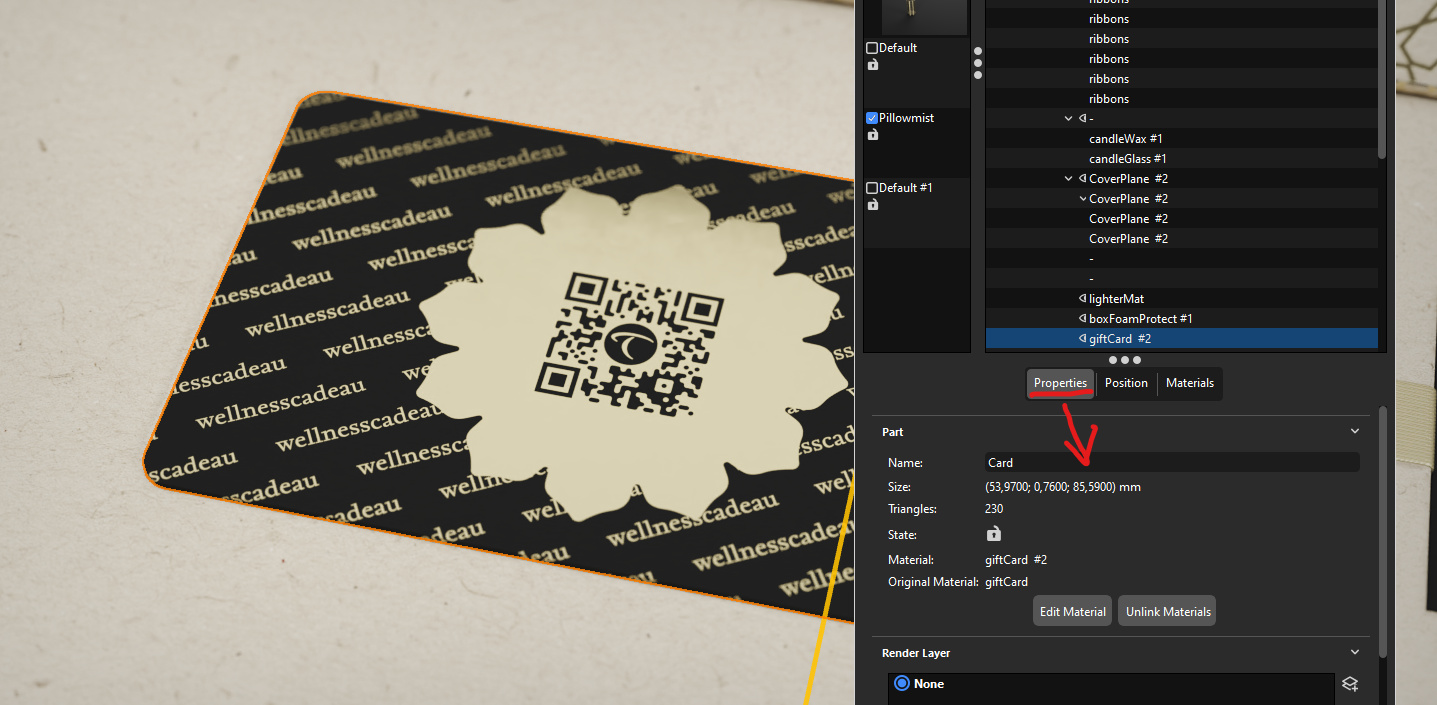The height and width of the screenshot is (705, 1437).
Task: Toggle the State lock icon in Part properties
Action: coord(993,534)
